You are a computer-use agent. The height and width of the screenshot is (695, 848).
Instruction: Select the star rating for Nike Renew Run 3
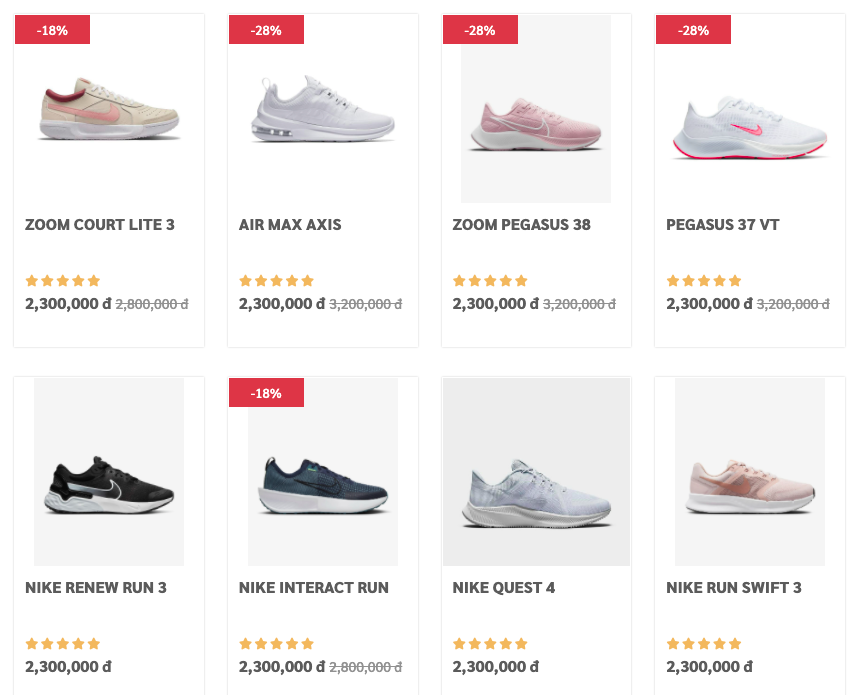click(x=62, y=644)
